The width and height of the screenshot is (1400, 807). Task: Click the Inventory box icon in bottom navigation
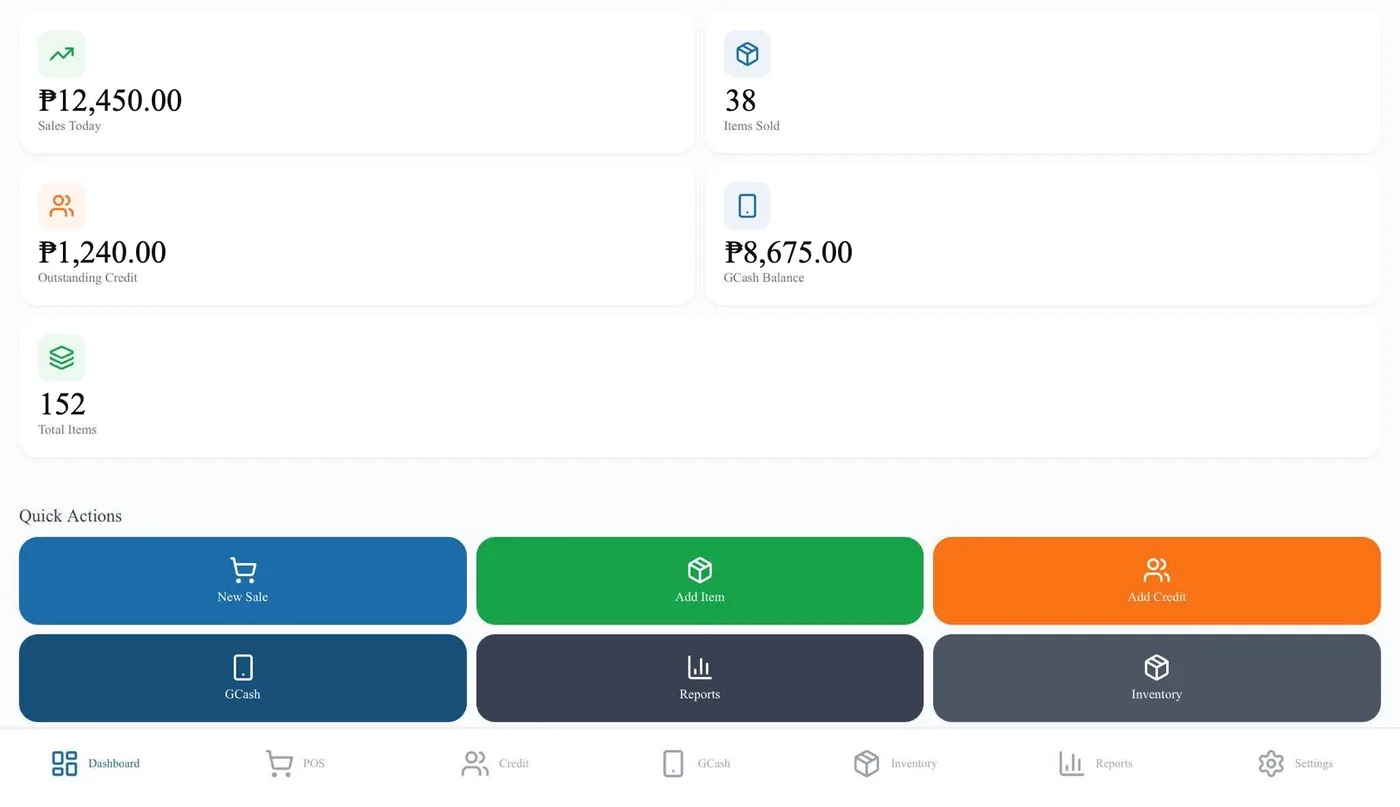867,764
